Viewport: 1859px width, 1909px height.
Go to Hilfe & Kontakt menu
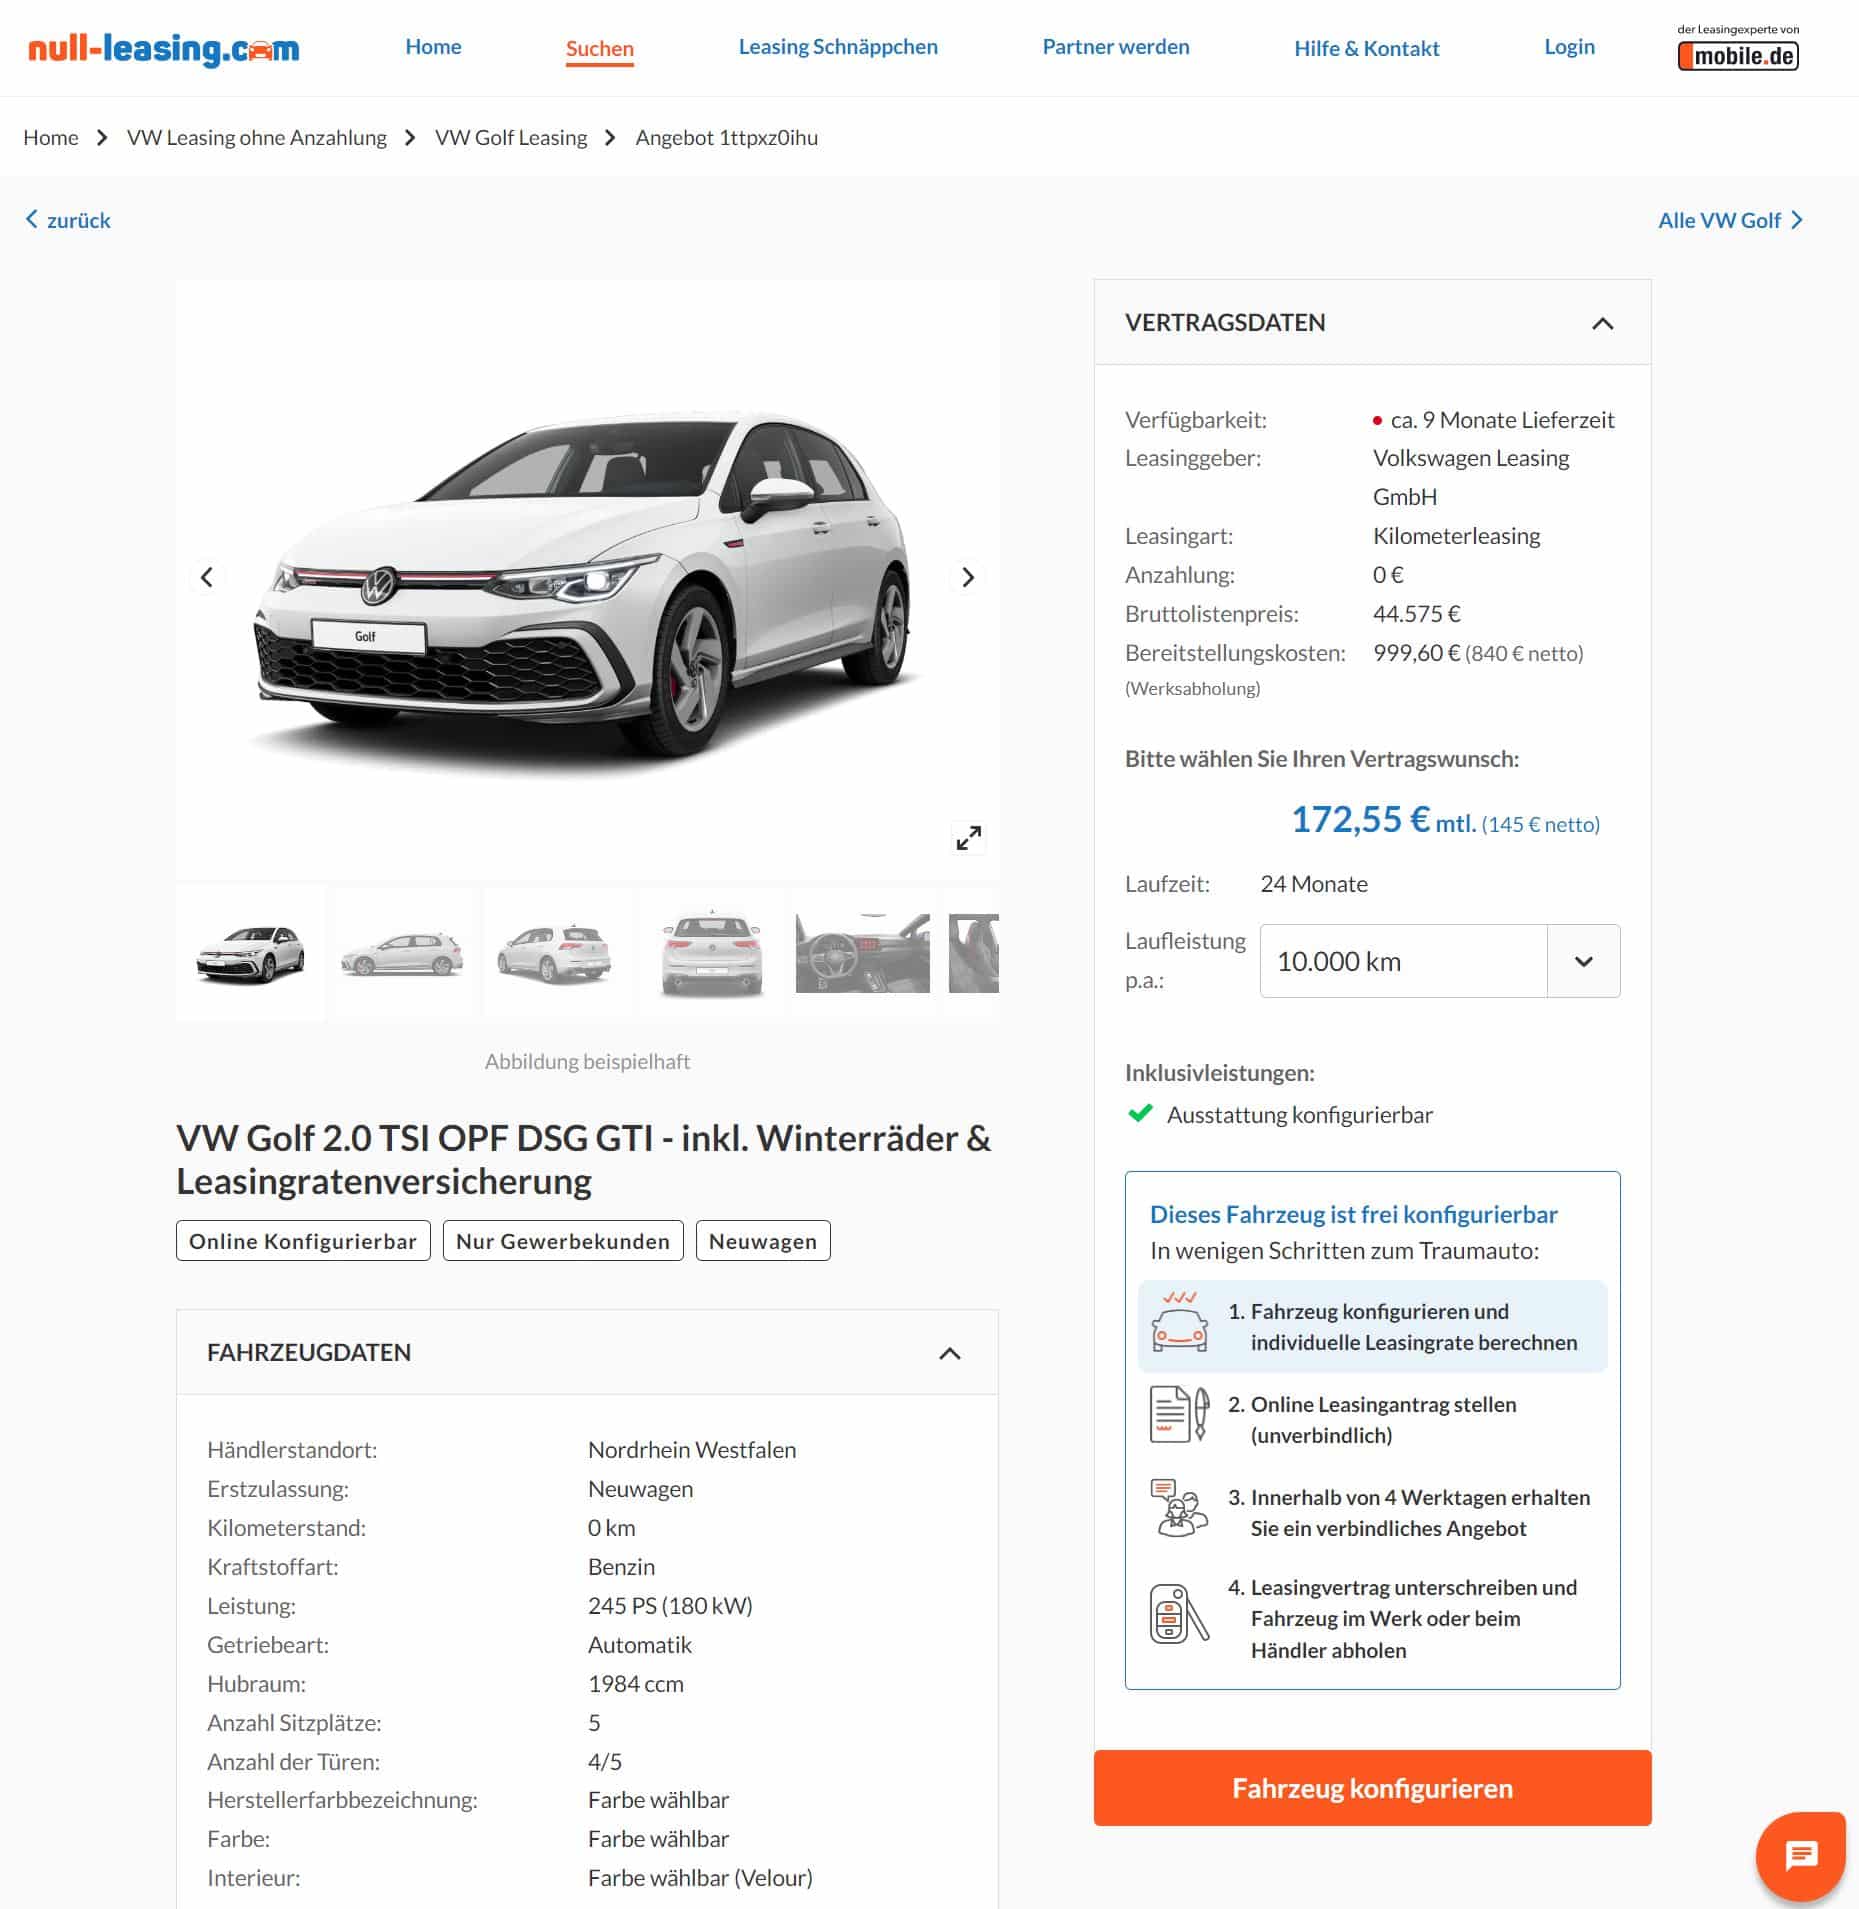pos(1366,48)
